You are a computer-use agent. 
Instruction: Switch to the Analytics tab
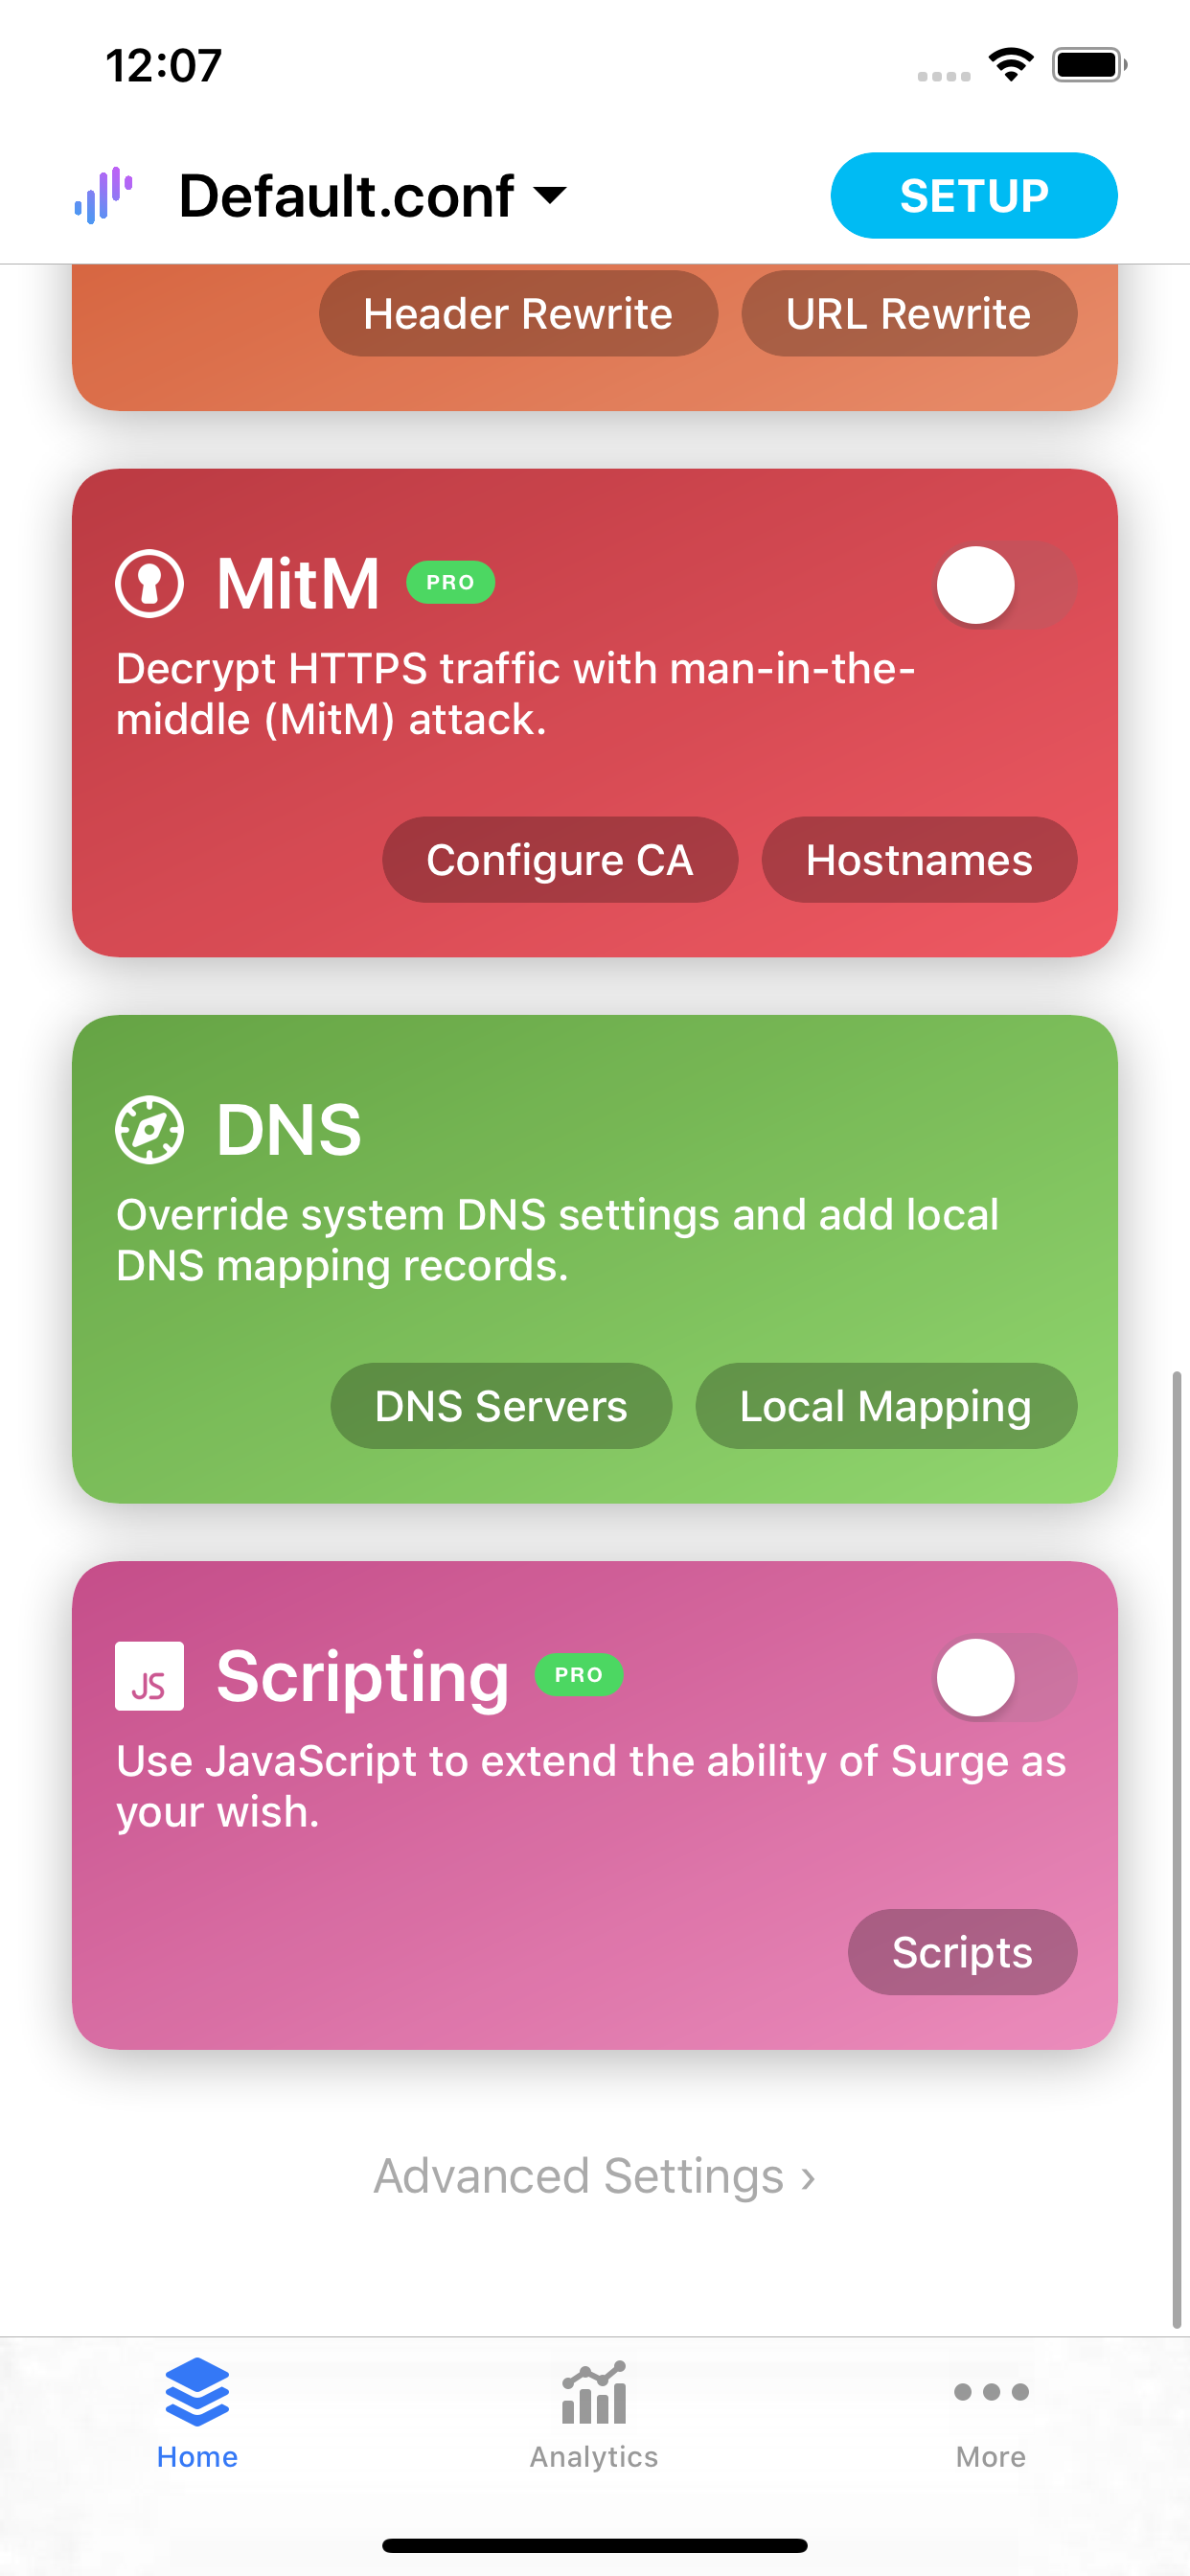tap(594, 2414)
